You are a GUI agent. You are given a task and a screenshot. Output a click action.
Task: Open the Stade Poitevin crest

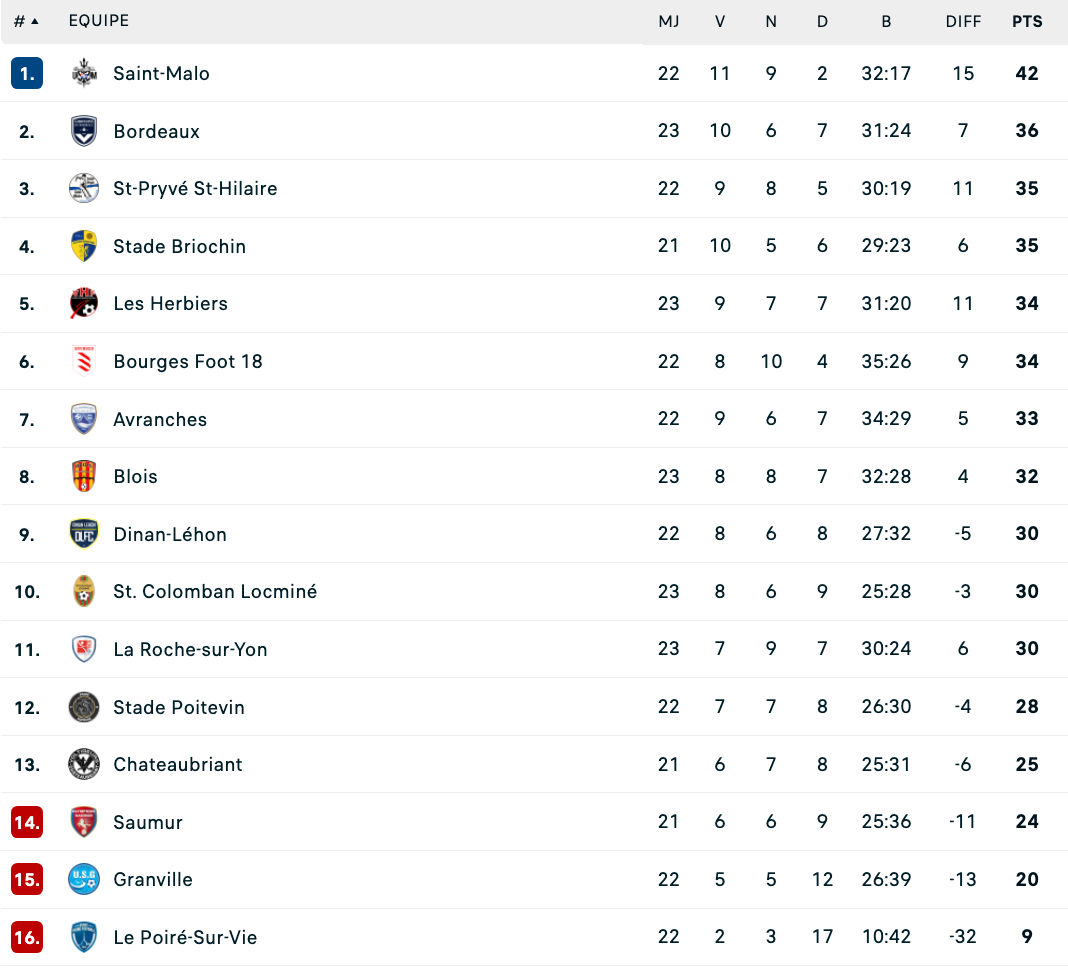pyautogui.click(x=84, y=706)
